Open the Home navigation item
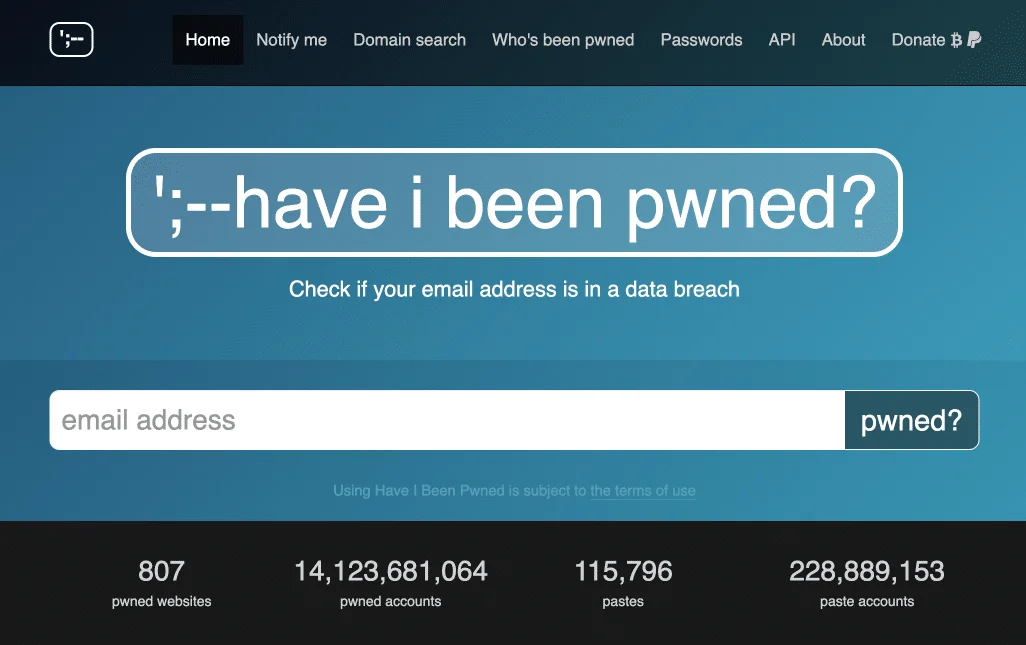 [x=207, y=40]
